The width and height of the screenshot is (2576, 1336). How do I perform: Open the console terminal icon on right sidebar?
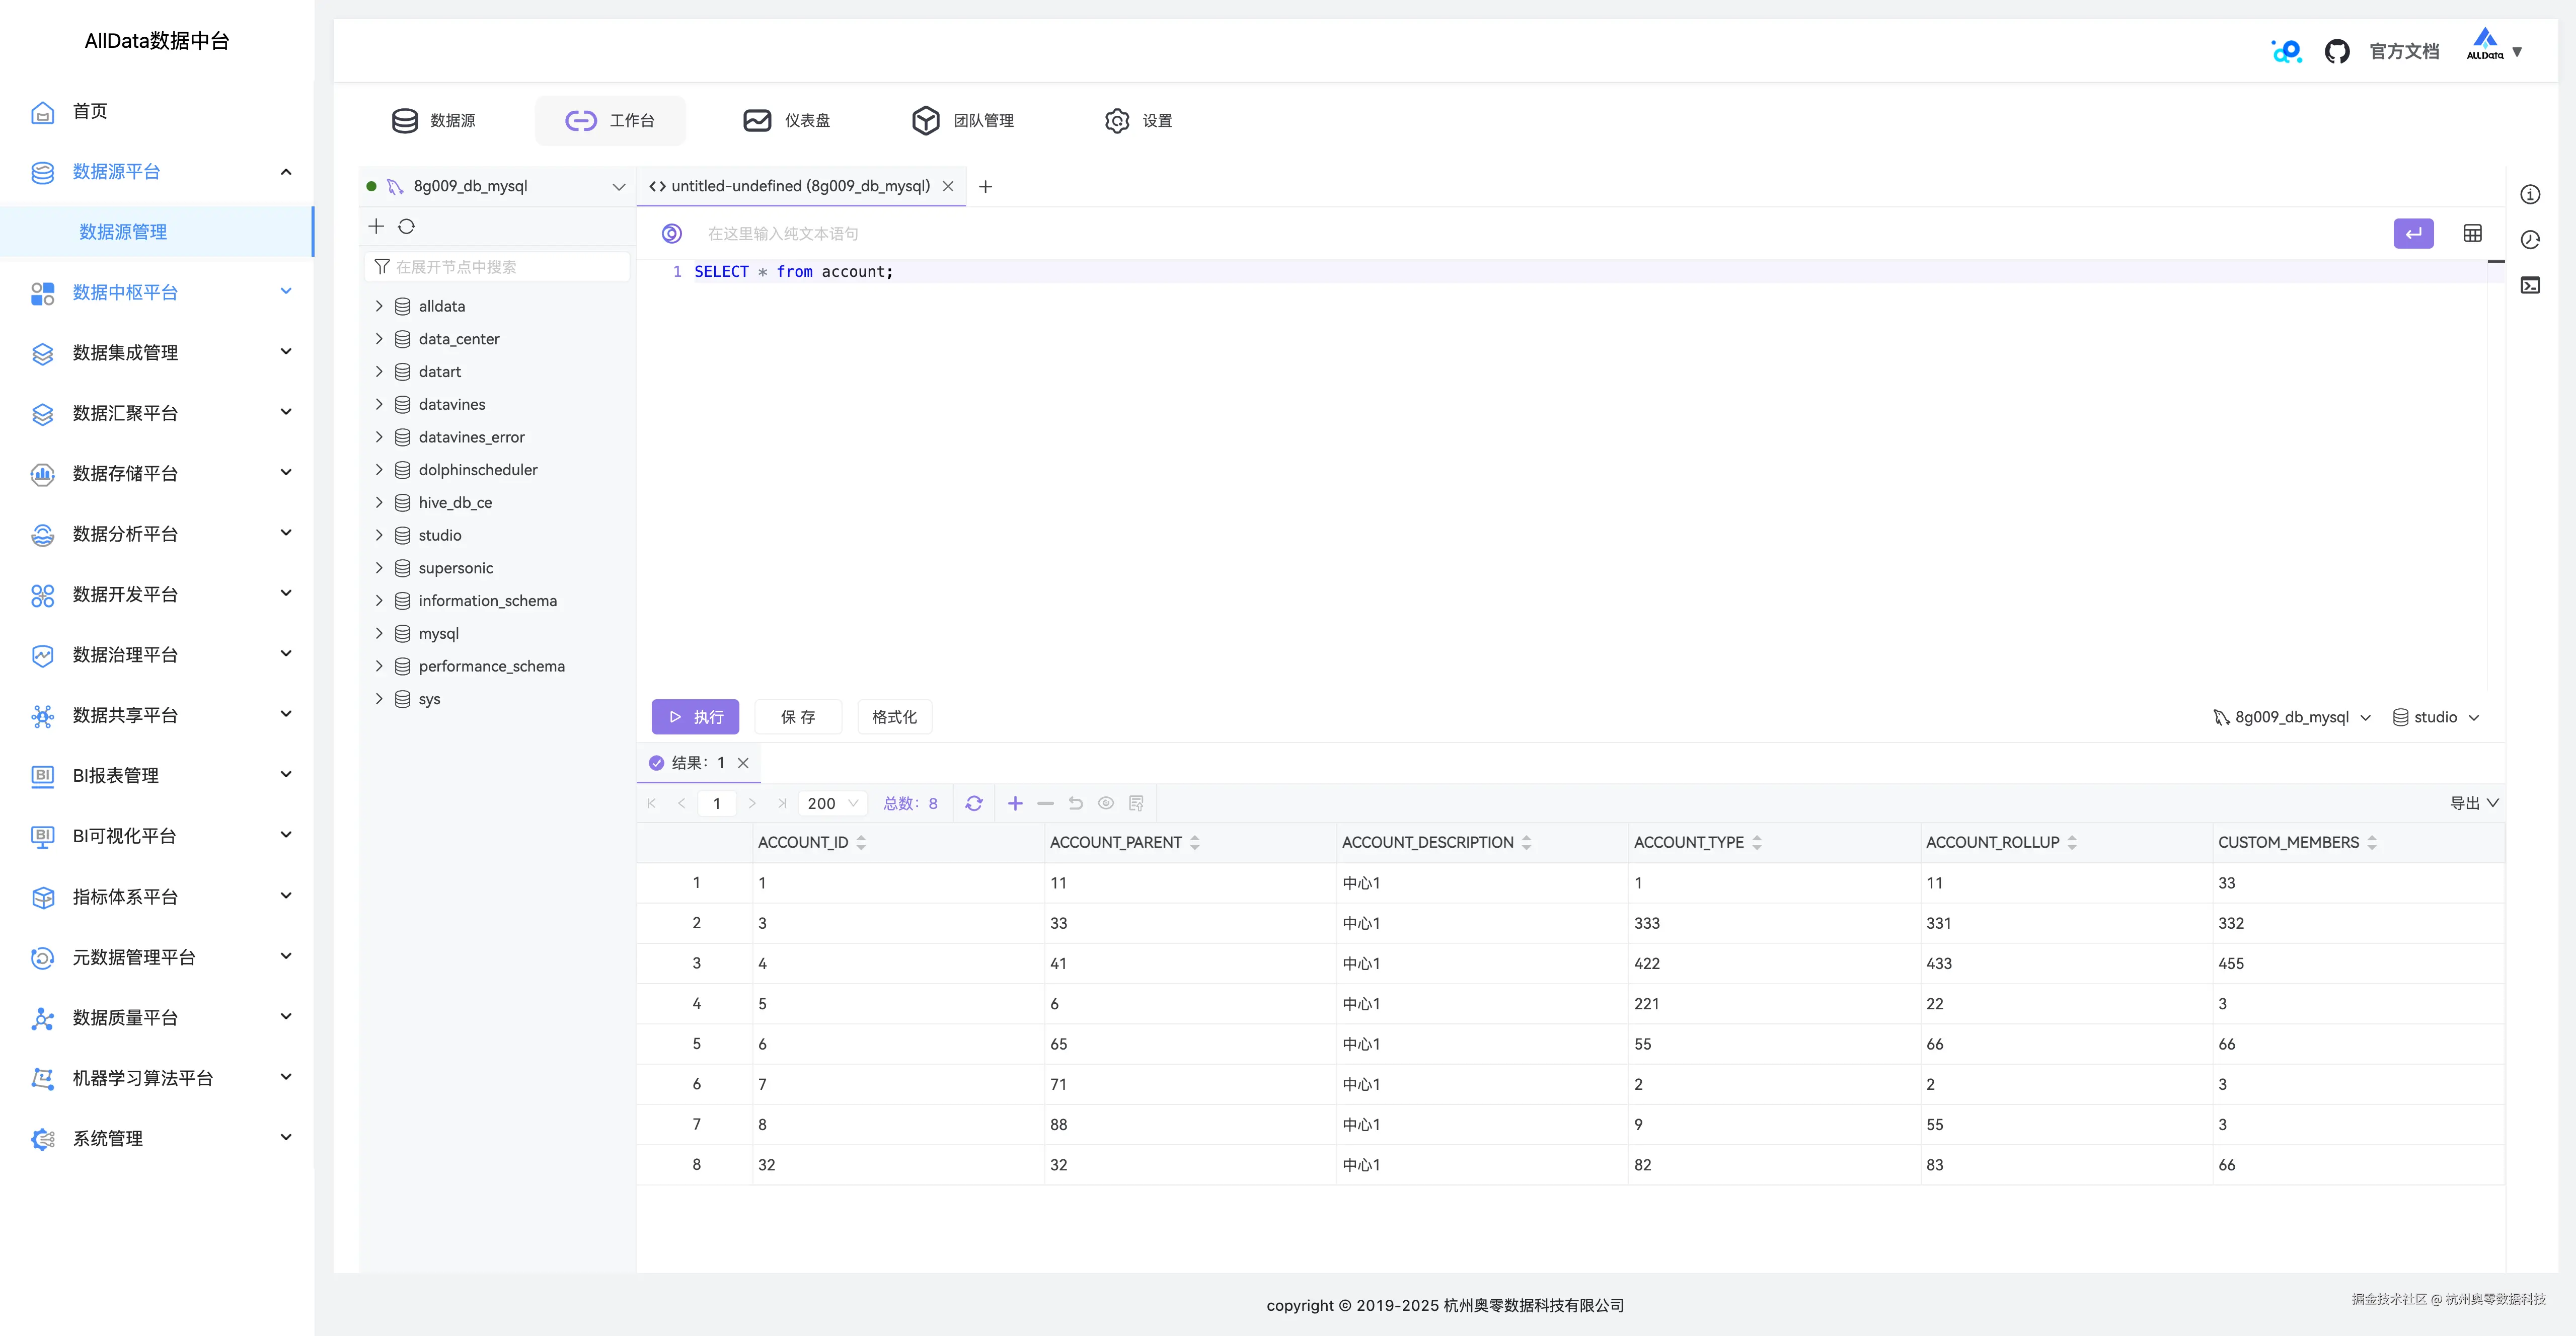pos(2530,286)
